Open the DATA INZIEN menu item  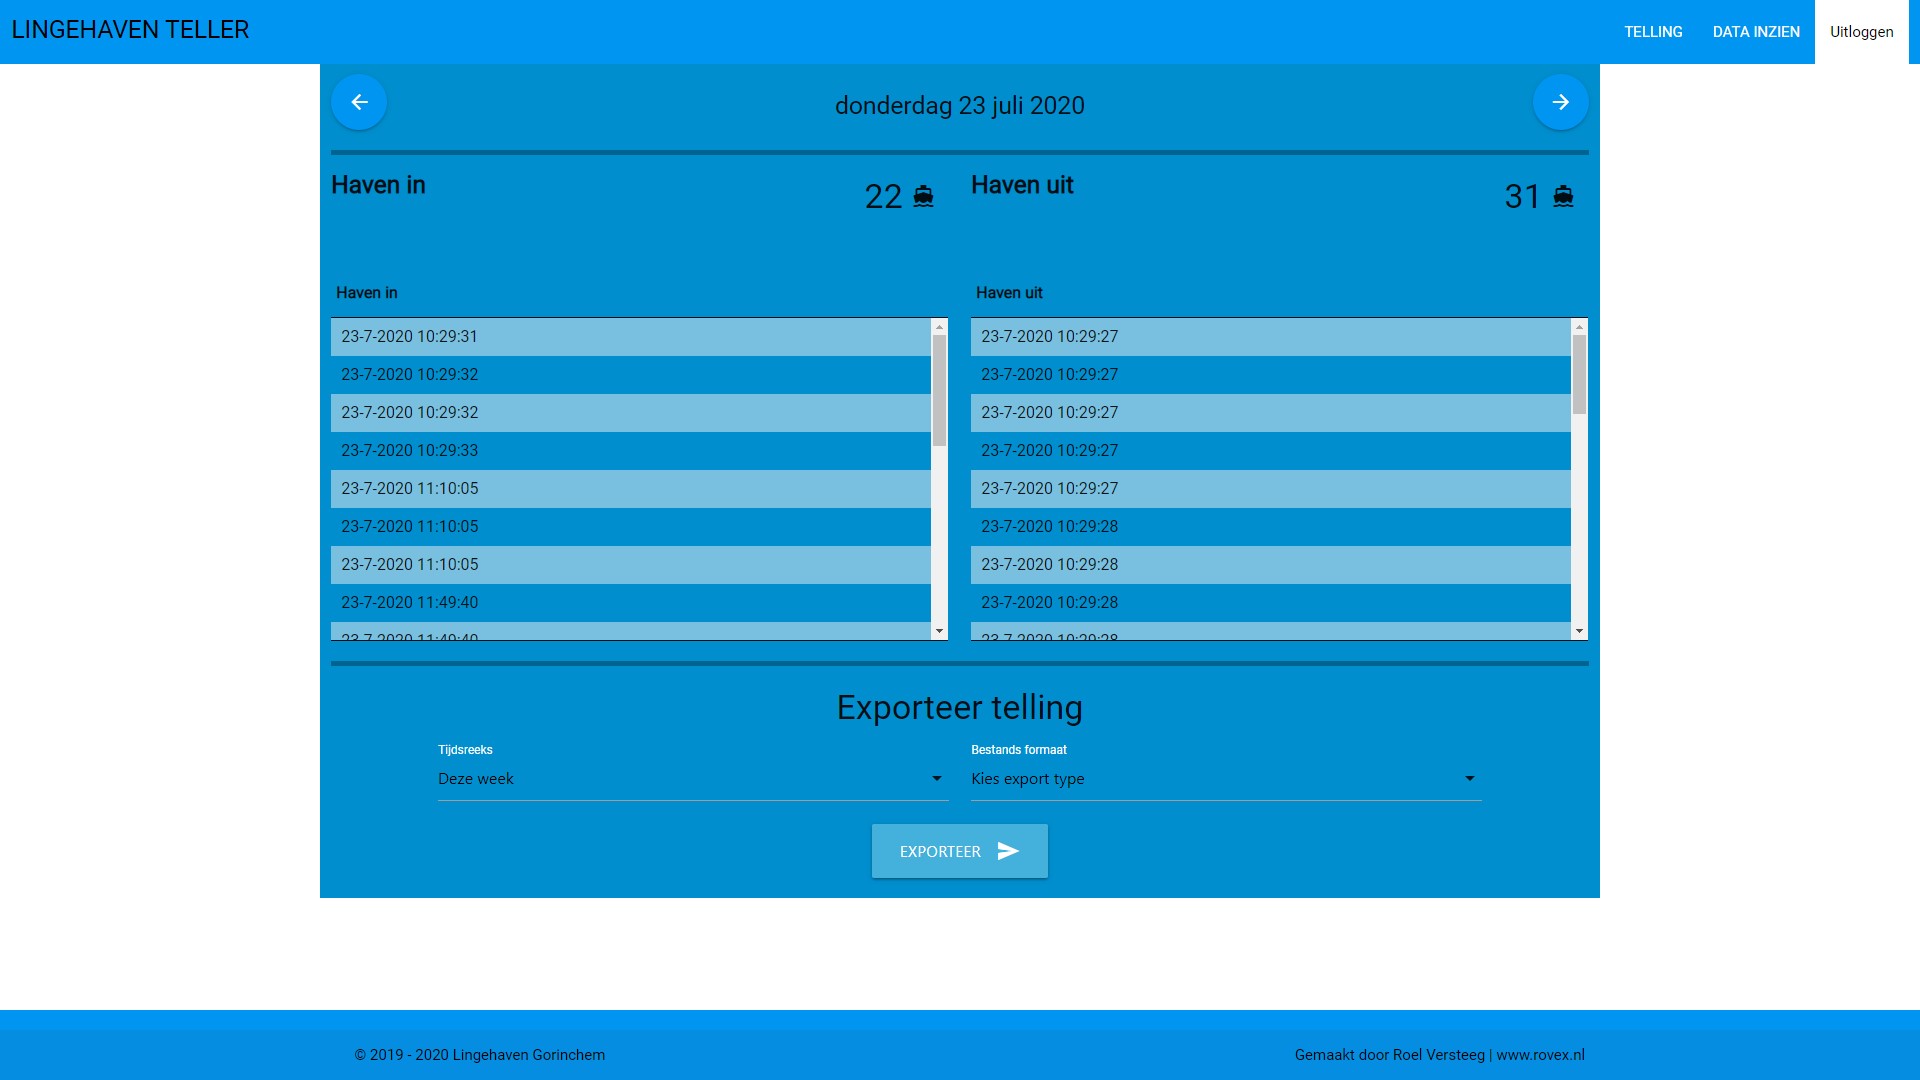point(1756,32)
